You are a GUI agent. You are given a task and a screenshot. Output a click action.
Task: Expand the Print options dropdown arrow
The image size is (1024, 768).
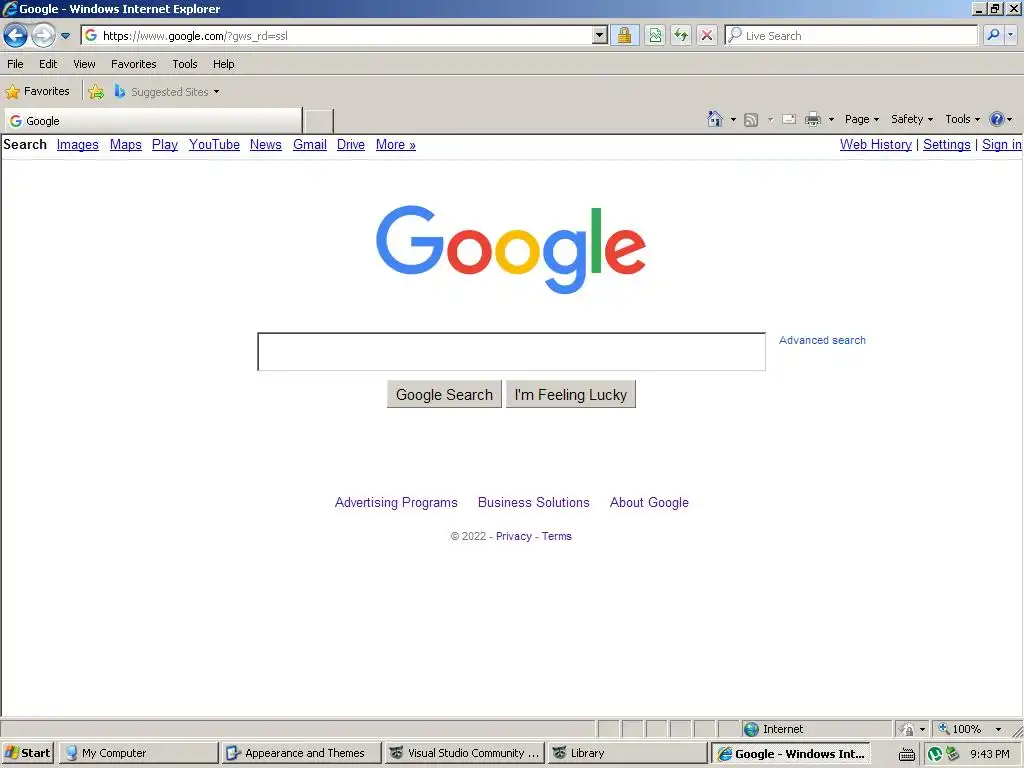(831, 120)
